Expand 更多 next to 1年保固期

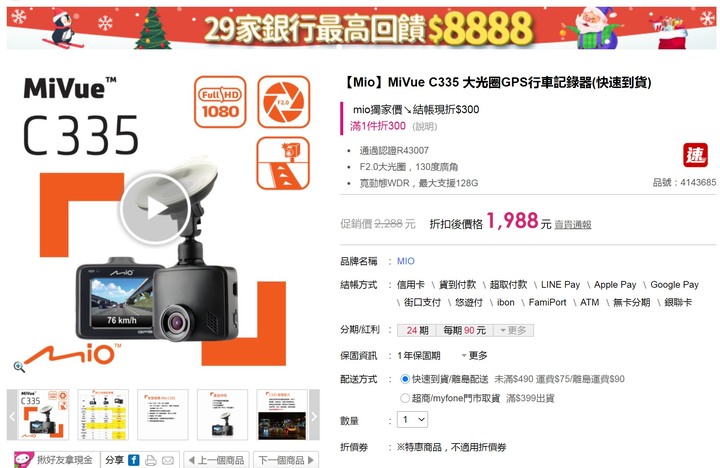pos(474,355)
